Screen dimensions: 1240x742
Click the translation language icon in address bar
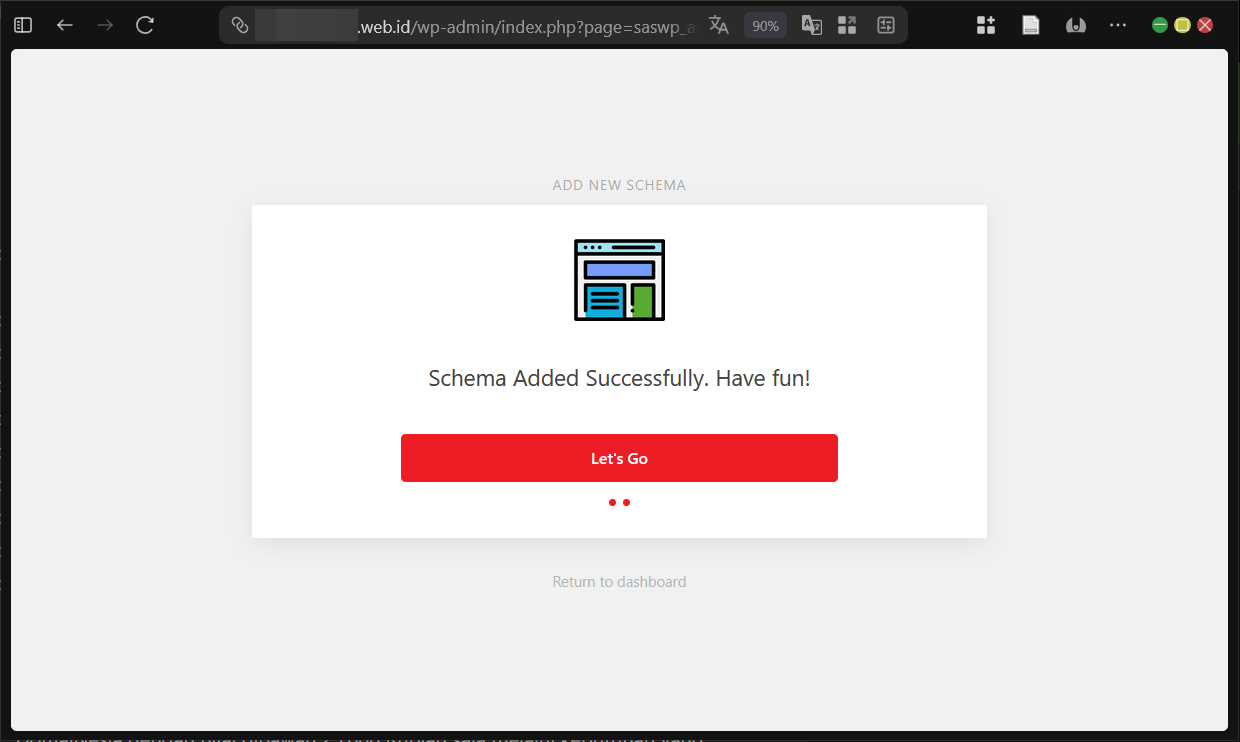coord(812,25)
